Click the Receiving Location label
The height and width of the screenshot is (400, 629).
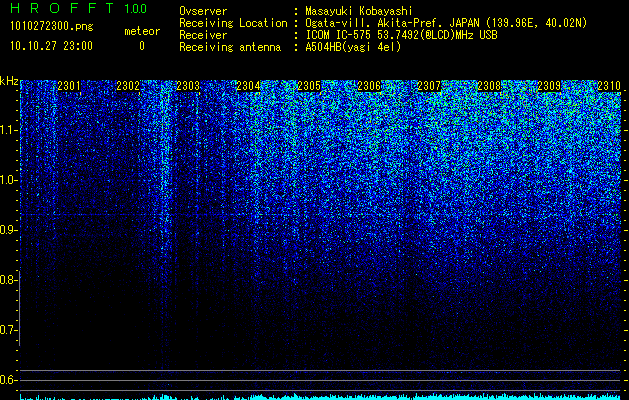coord(233,23)
